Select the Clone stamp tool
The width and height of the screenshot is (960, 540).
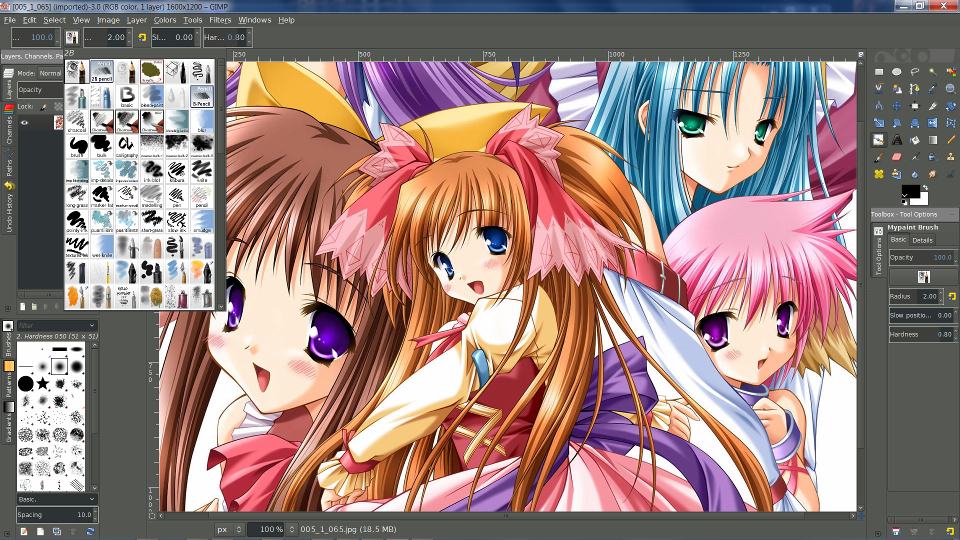pyautogui.click(x=951, y=157)
